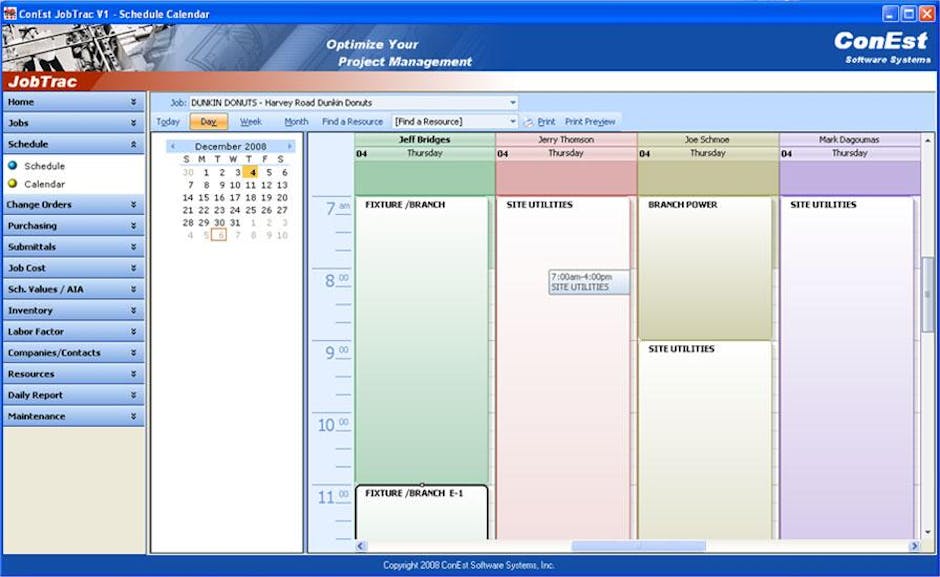Click Today to jump to current date
The image size is (940, 577).
pos(167,120)
